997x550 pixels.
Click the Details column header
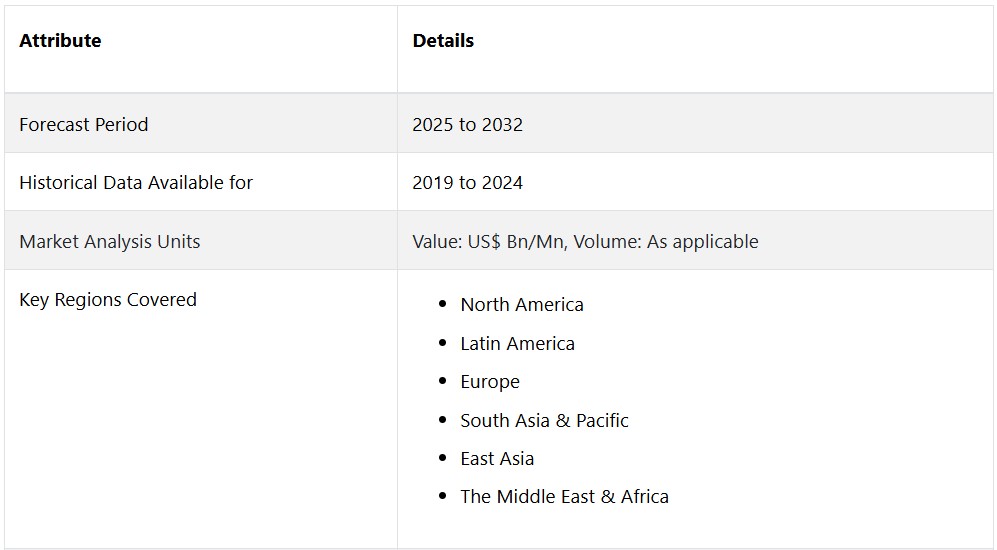pyautogui.click(x=443, y=41)
